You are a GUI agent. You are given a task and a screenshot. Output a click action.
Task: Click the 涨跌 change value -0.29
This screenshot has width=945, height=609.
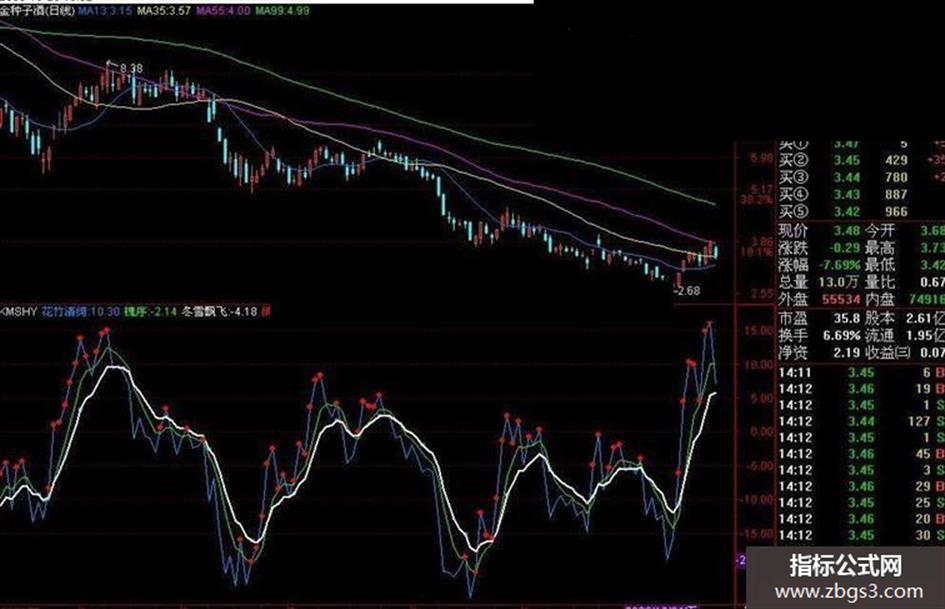pyautogui.click(x=844, y=247)
